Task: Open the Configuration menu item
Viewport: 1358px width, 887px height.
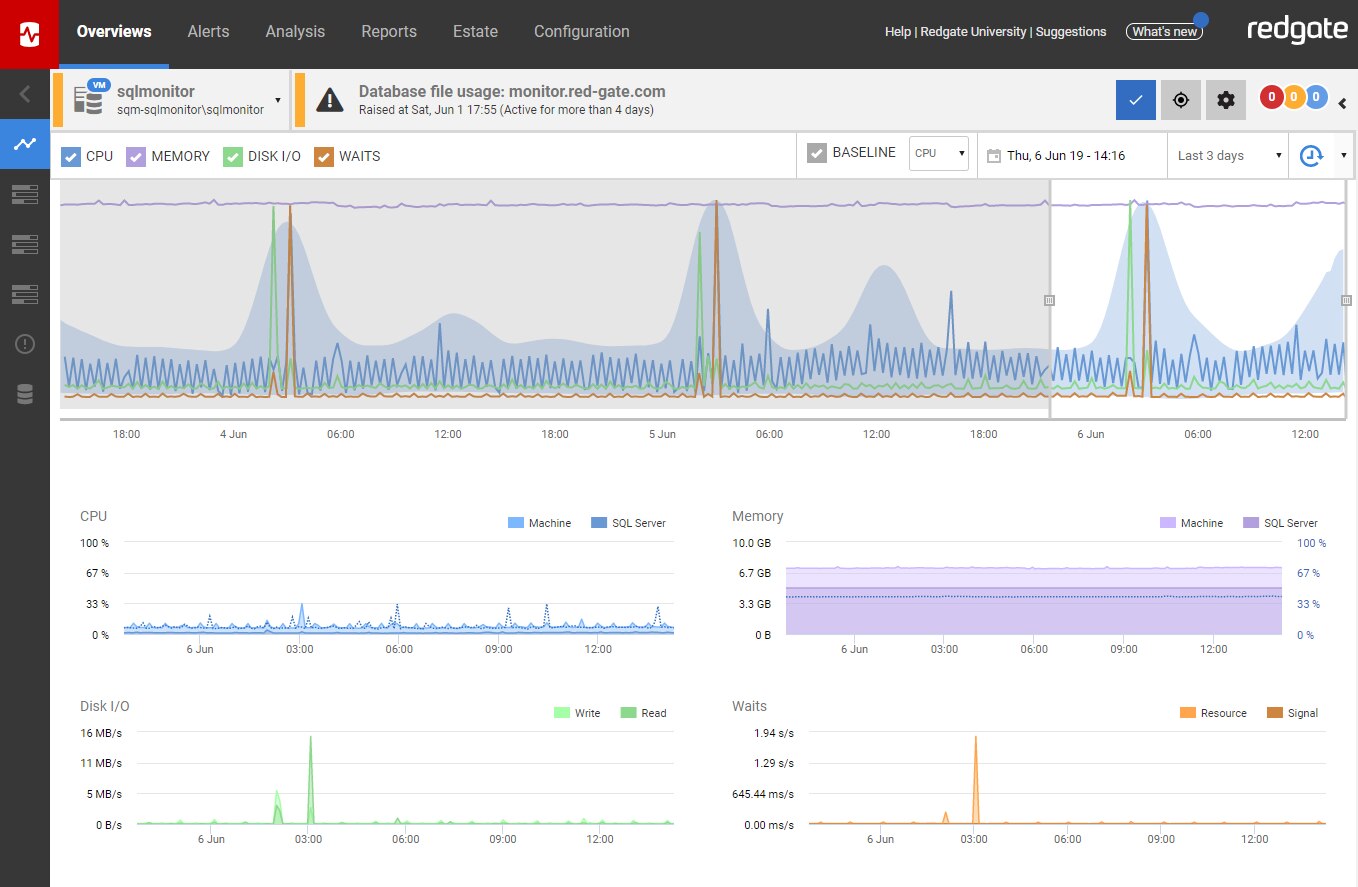Action: [581, 31]
